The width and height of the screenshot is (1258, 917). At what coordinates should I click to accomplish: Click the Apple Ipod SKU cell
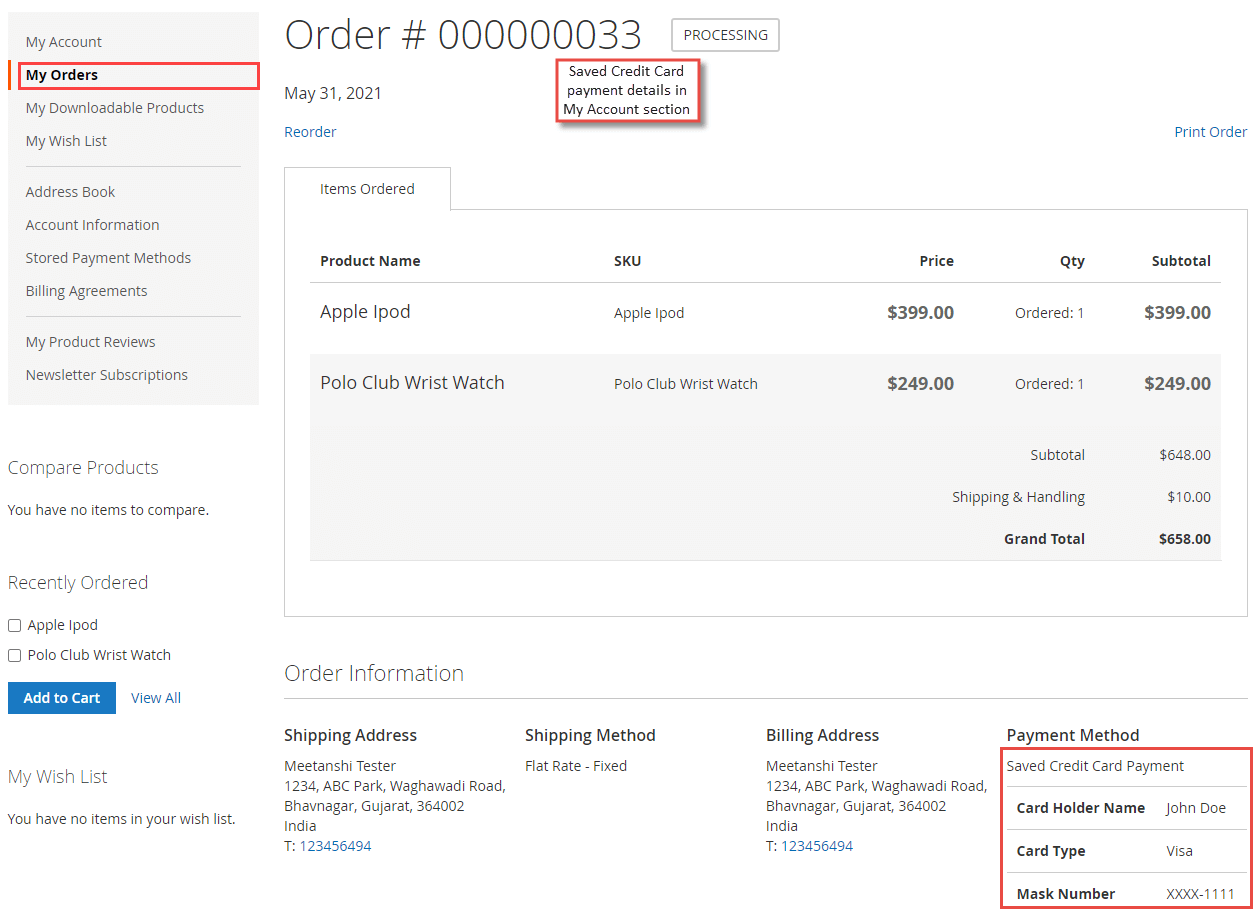[649, 313]
